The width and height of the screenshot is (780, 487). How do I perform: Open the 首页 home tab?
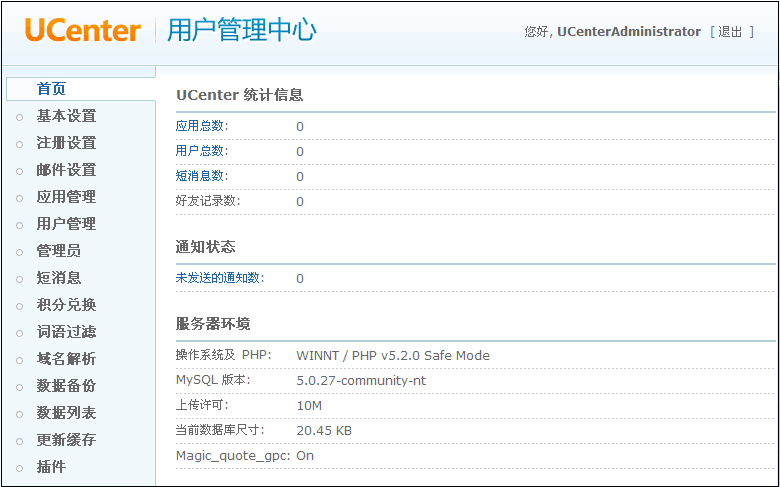pos(52,89)
